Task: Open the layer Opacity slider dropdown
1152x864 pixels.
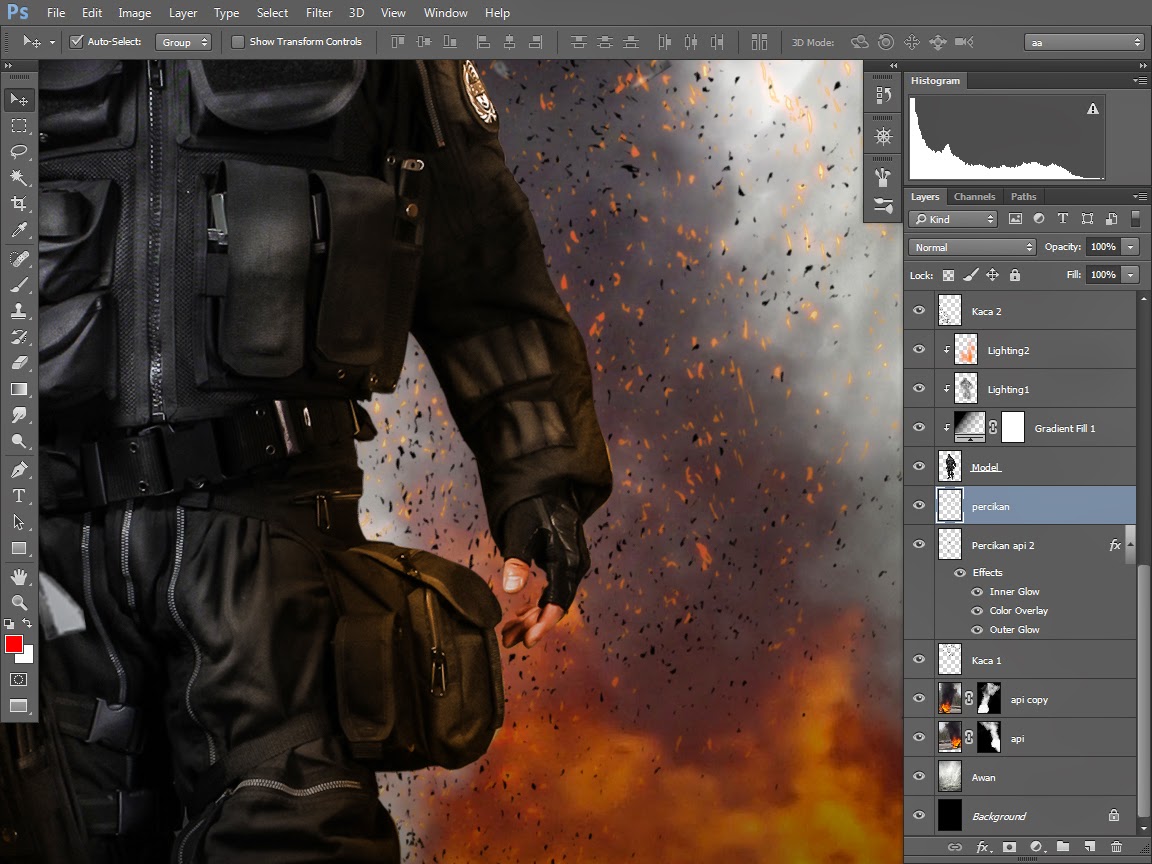Action: 1131,247
